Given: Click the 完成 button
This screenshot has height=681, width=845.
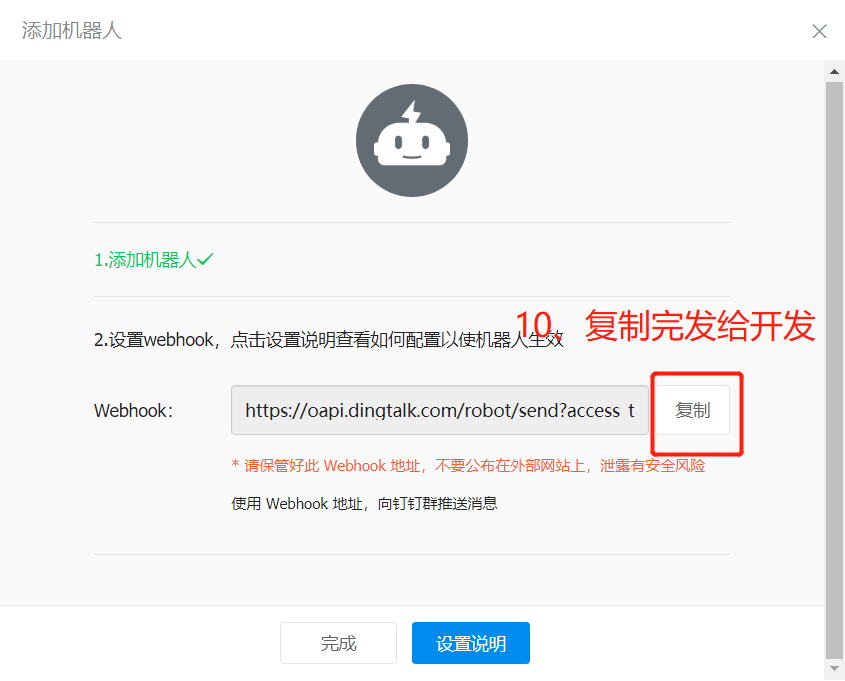Looking at the screenshot, I should tap(338, 643).
